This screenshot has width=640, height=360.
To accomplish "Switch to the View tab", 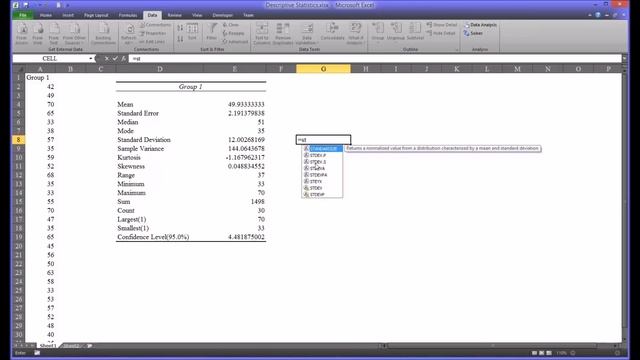I will tap(197, 15).
